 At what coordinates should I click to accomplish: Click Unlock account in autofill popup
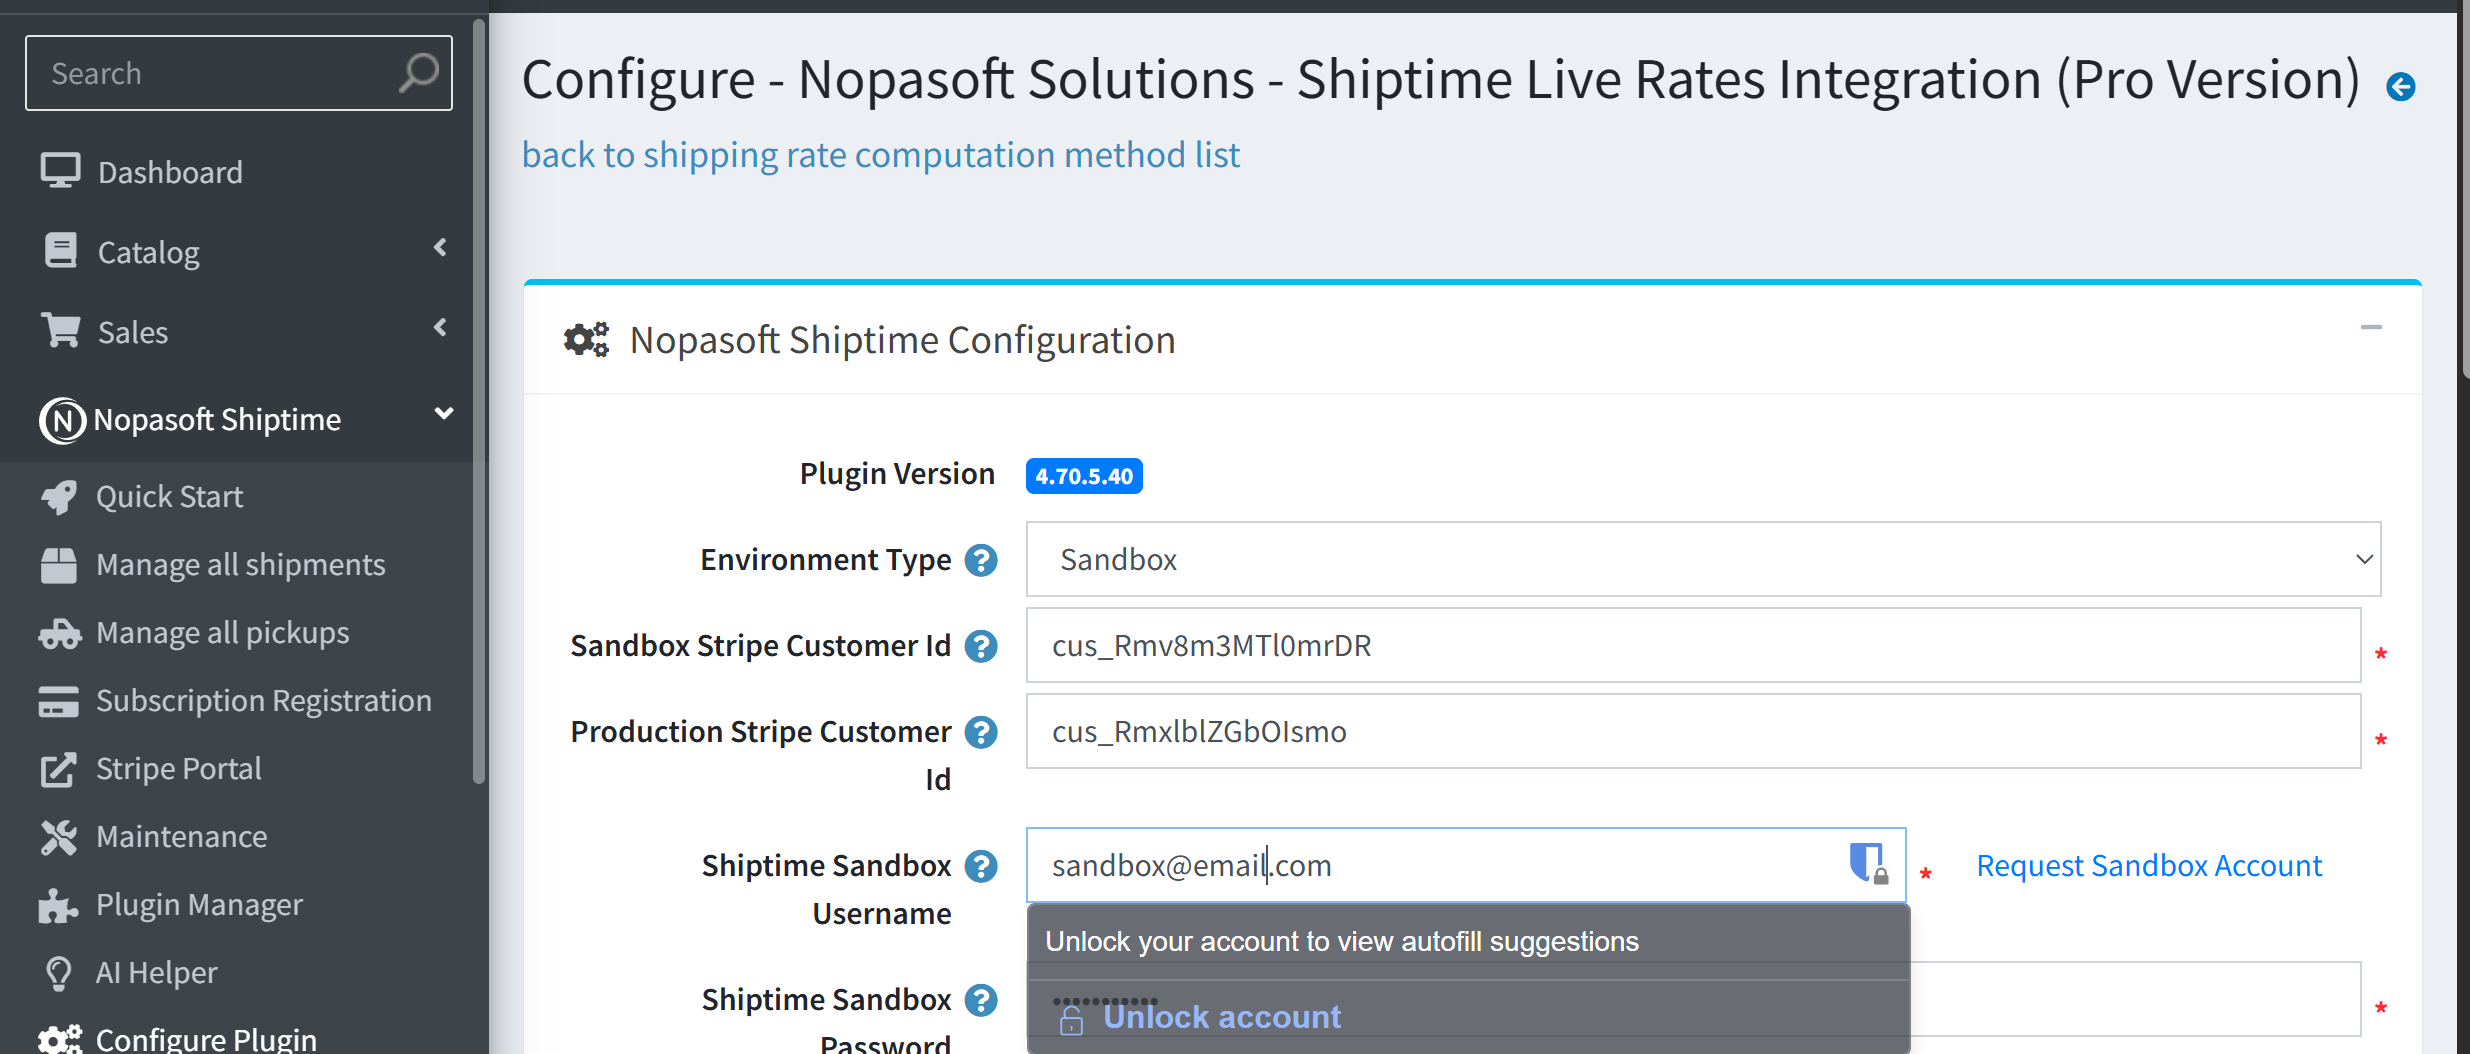1221,1017
